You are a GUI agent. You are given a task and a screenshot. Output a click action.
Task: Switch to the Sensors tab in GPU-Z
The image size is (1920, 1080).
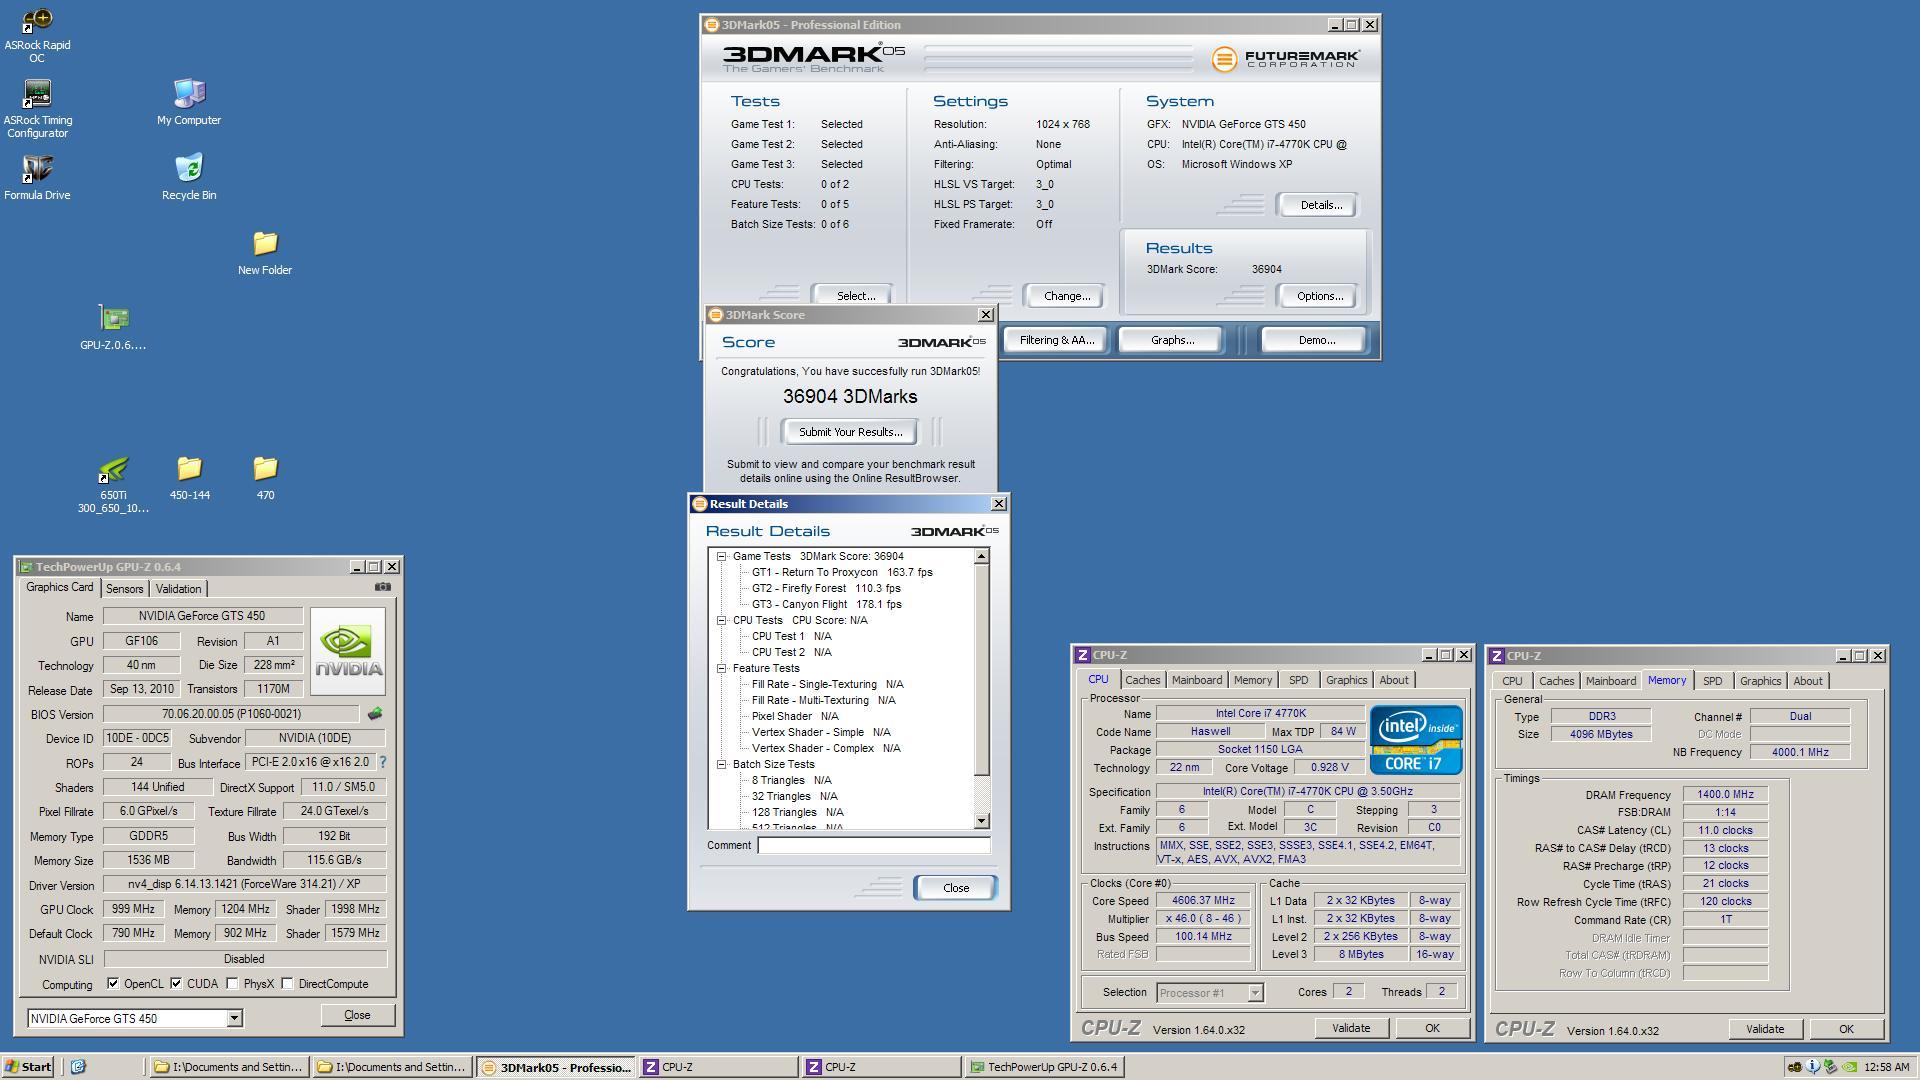point(125,589)
